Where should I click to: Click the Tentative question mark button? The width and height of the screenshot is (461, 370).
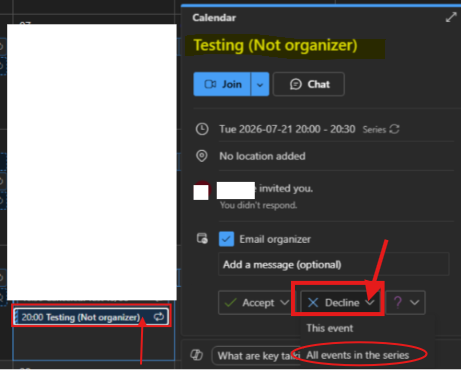(x=397, y=303)
